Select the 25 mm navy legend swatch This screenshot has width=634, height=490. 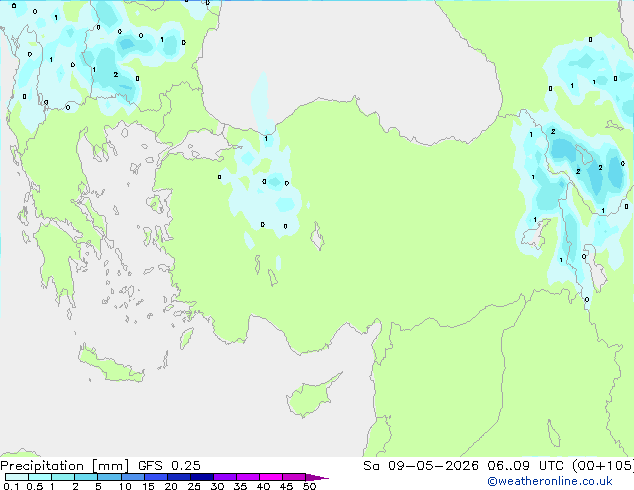(x=201, y=477)
